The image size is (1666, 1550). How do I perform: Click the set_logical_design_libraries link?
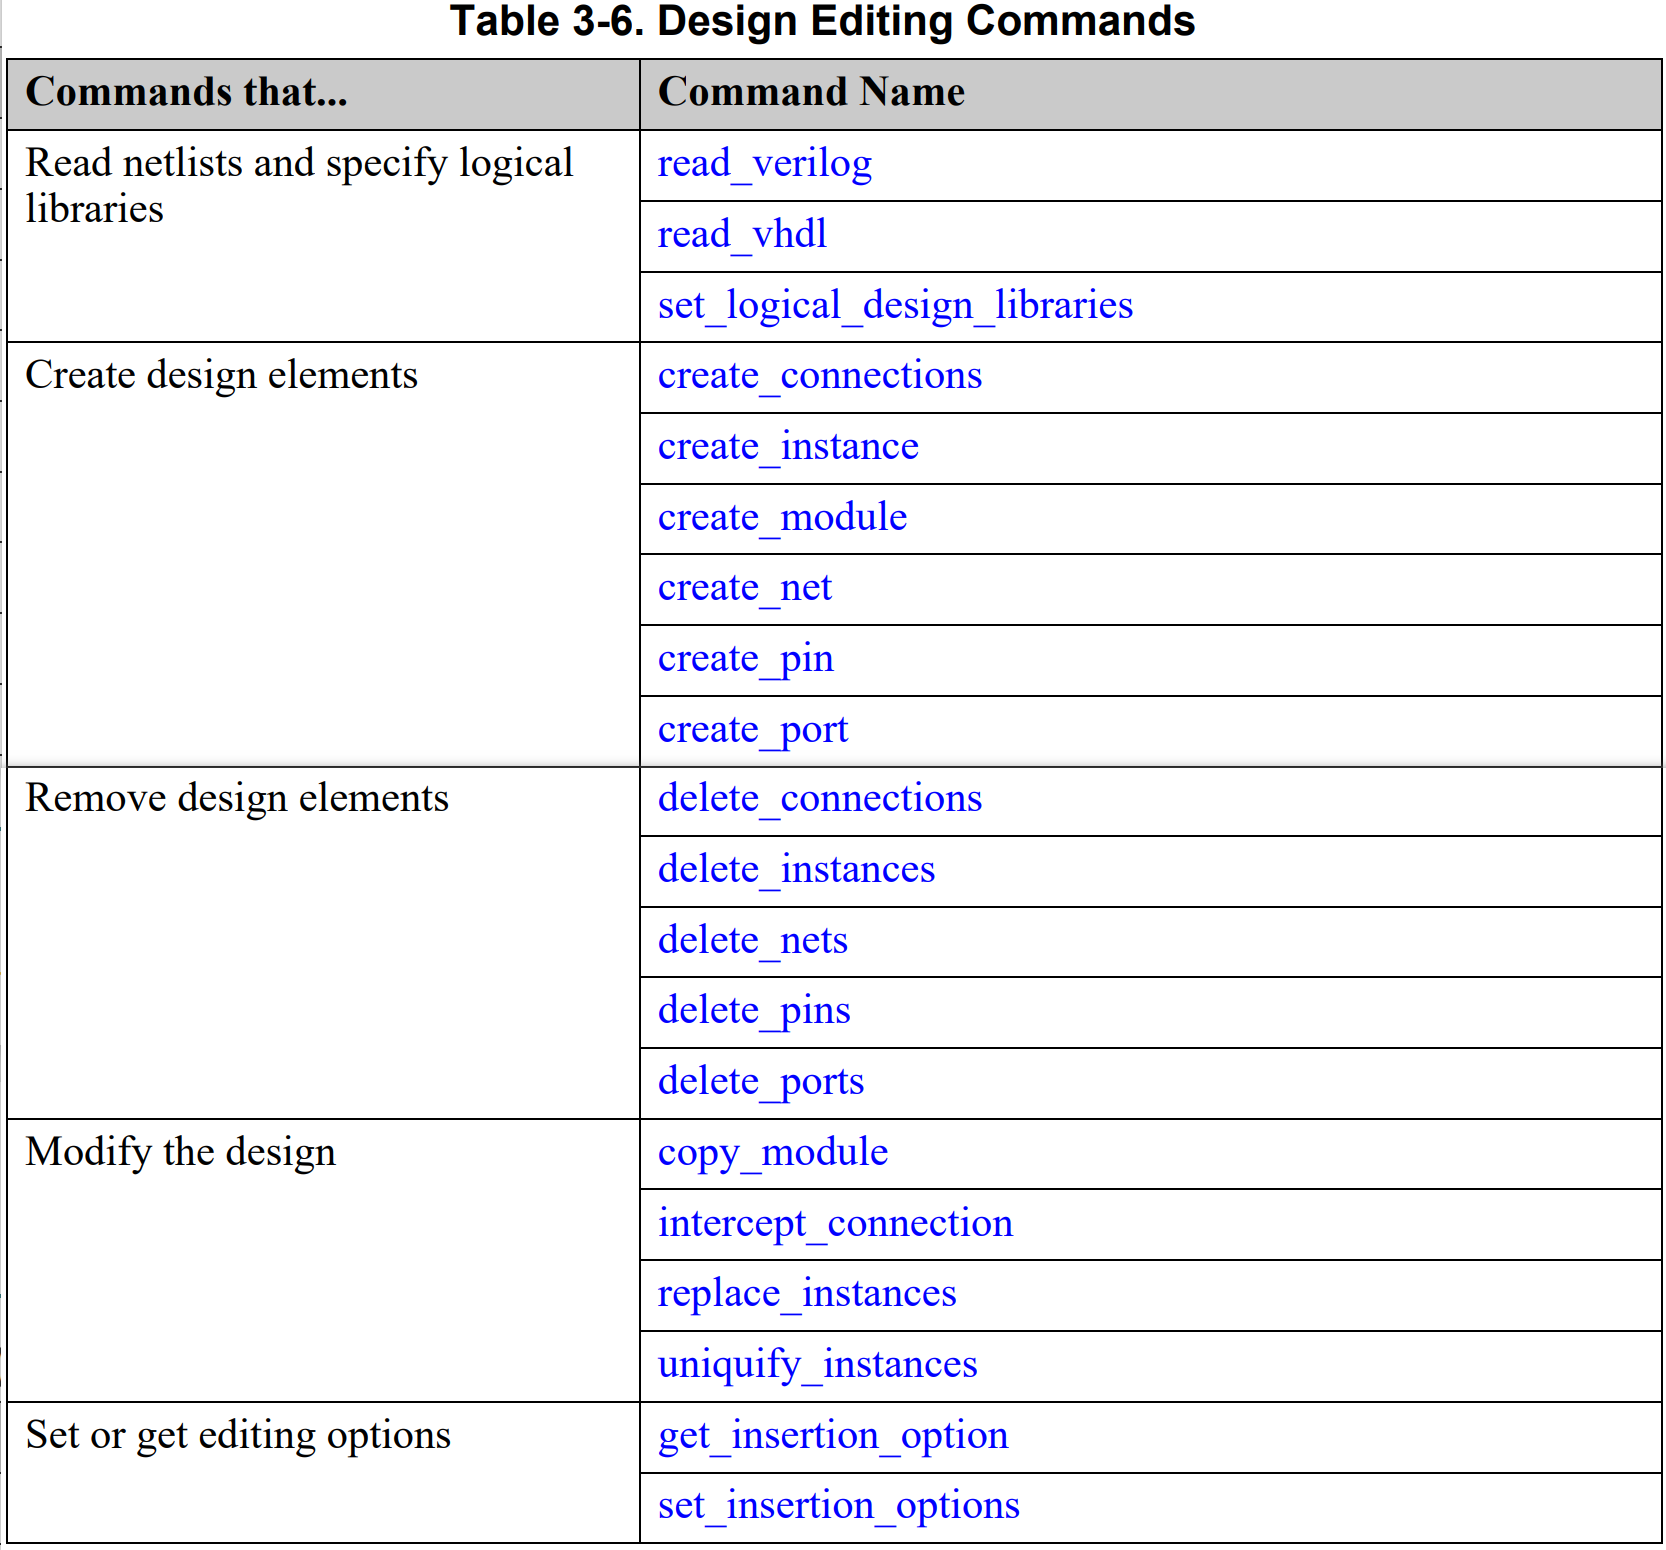click(895, 306)
